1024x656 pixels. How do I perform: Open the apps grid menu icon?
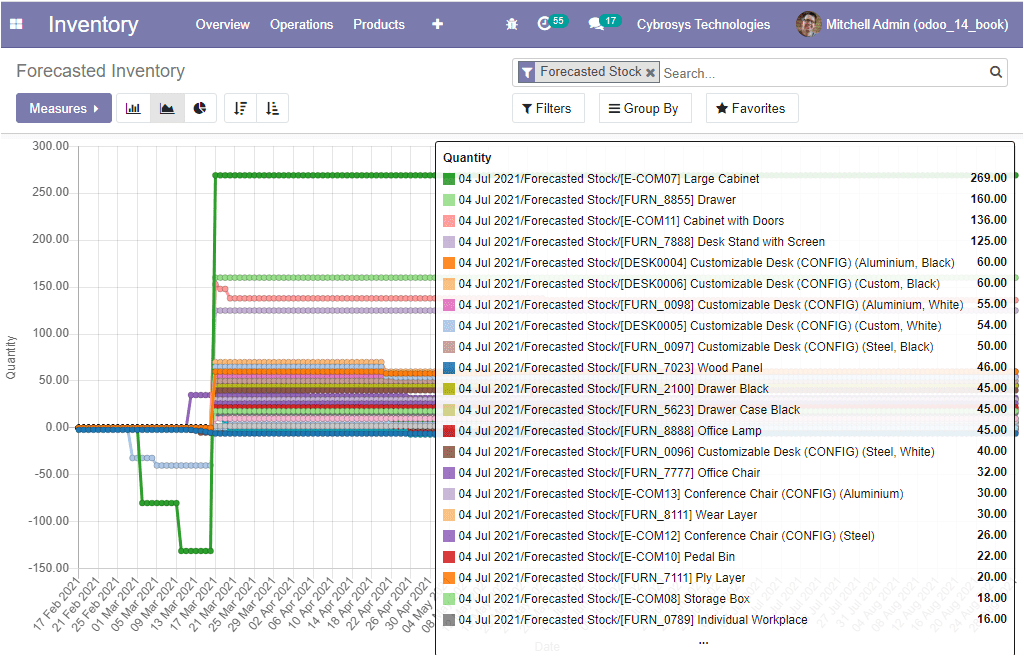click(x=16, y=24)
